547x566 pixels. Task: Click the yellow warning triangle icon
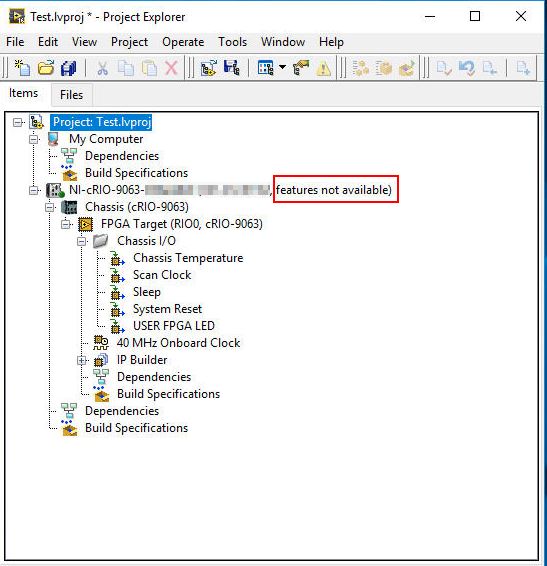tap(324, 68)
